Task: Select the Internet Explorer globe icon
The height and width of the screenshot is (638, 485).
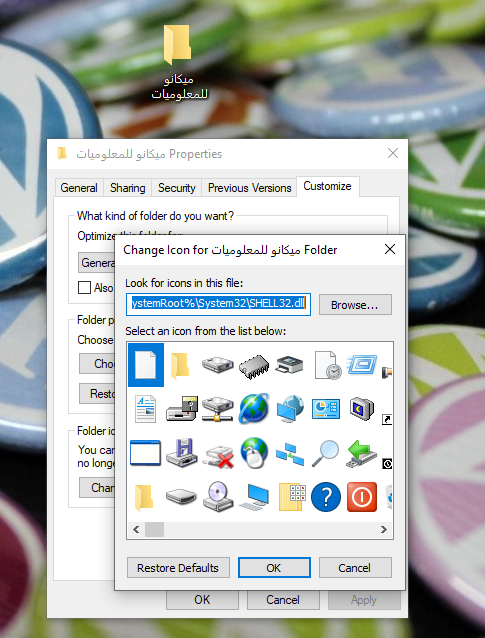Action: (254, 408)
